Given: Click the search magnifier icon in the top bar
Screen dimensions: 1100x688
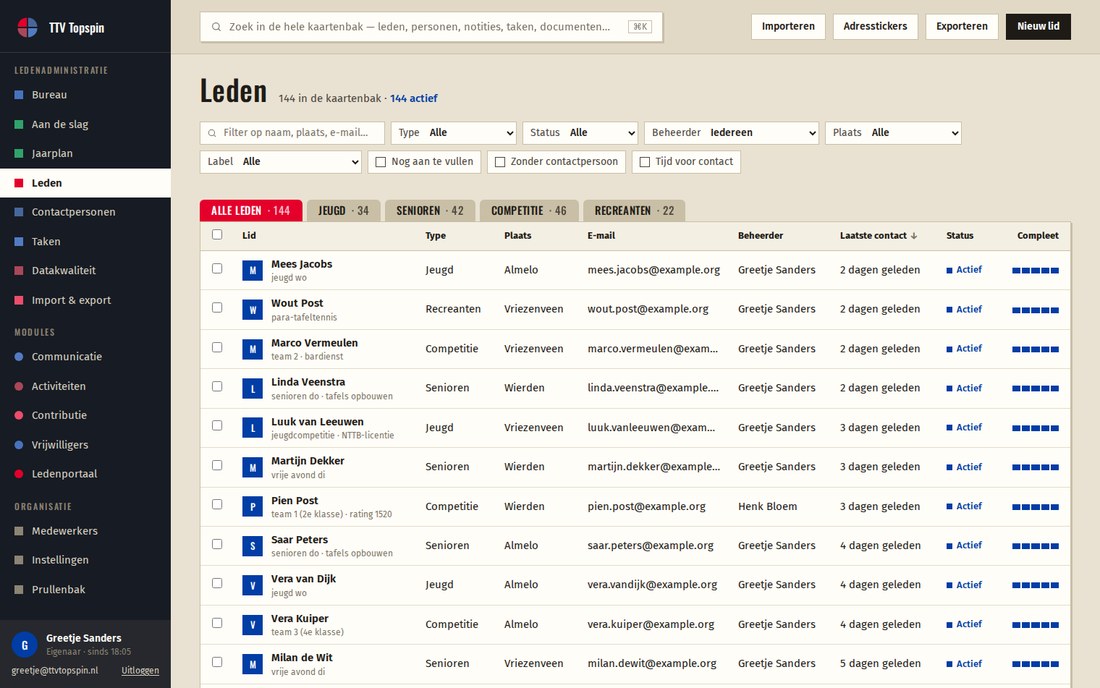Looking at the screenshot, I should [x=216, y=27].
